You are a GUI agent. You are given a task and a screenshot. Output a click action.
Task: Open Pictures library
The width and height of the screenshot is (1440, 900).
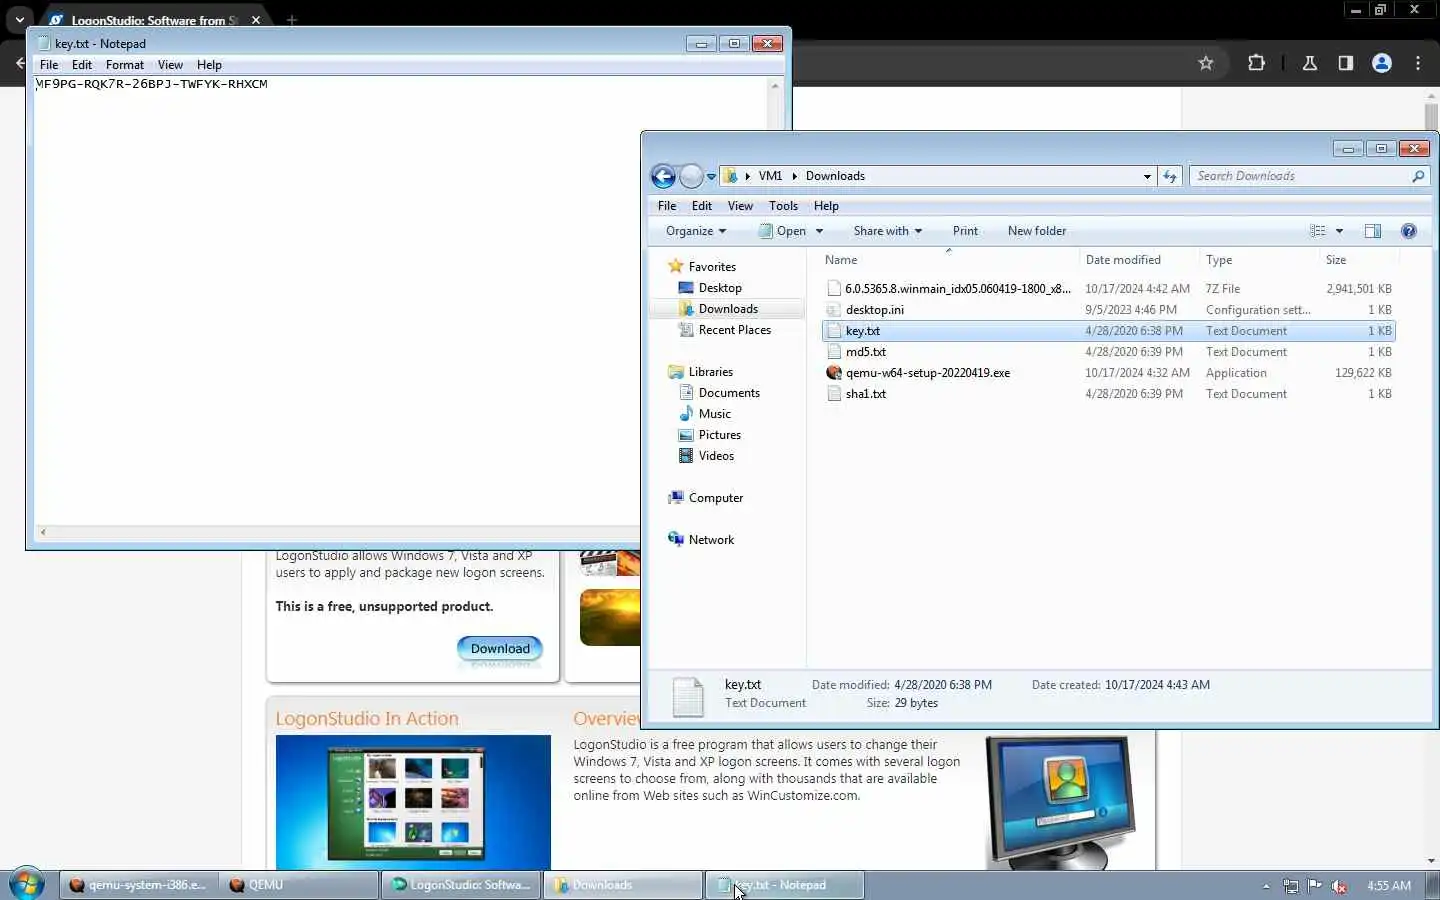[x=719, y=435]
